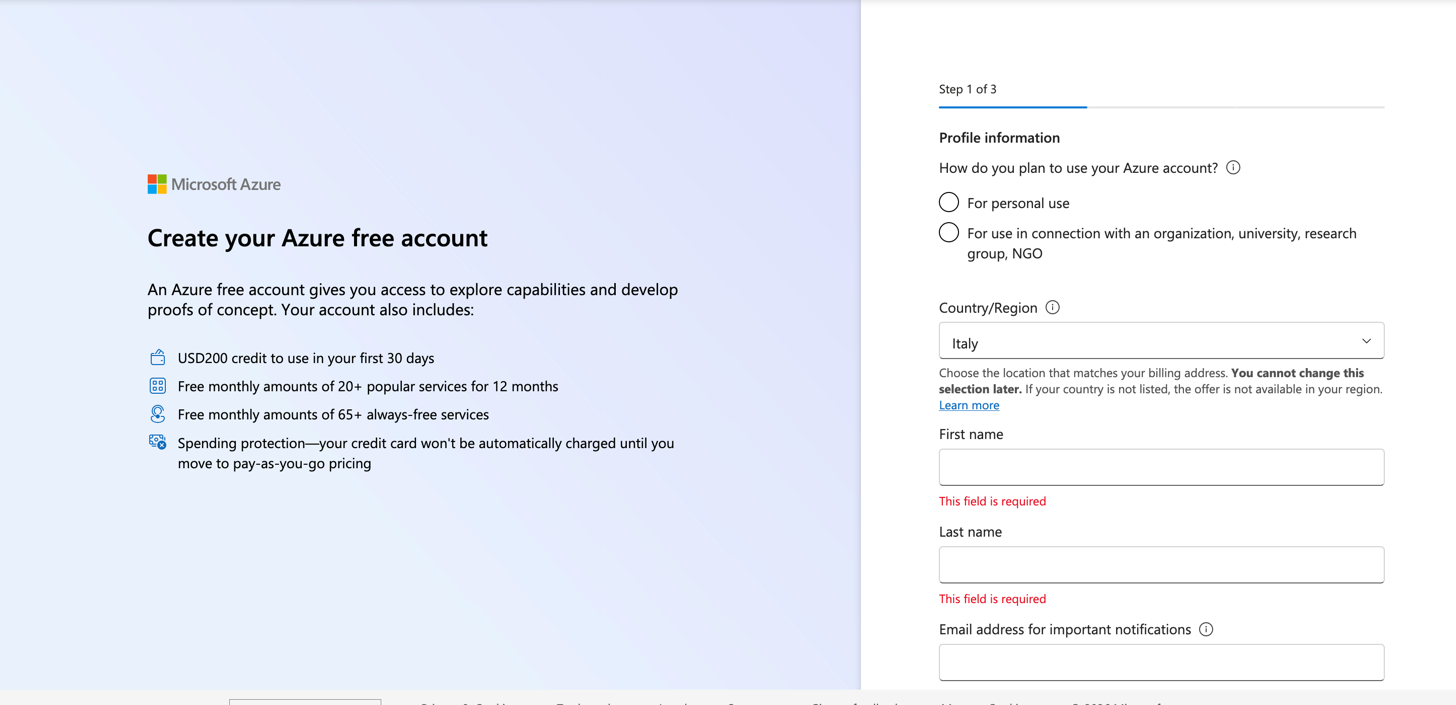The width and height of the screenshot is (1456, 705).
Task: Click inside the First name field
Action: [1160, 467]
